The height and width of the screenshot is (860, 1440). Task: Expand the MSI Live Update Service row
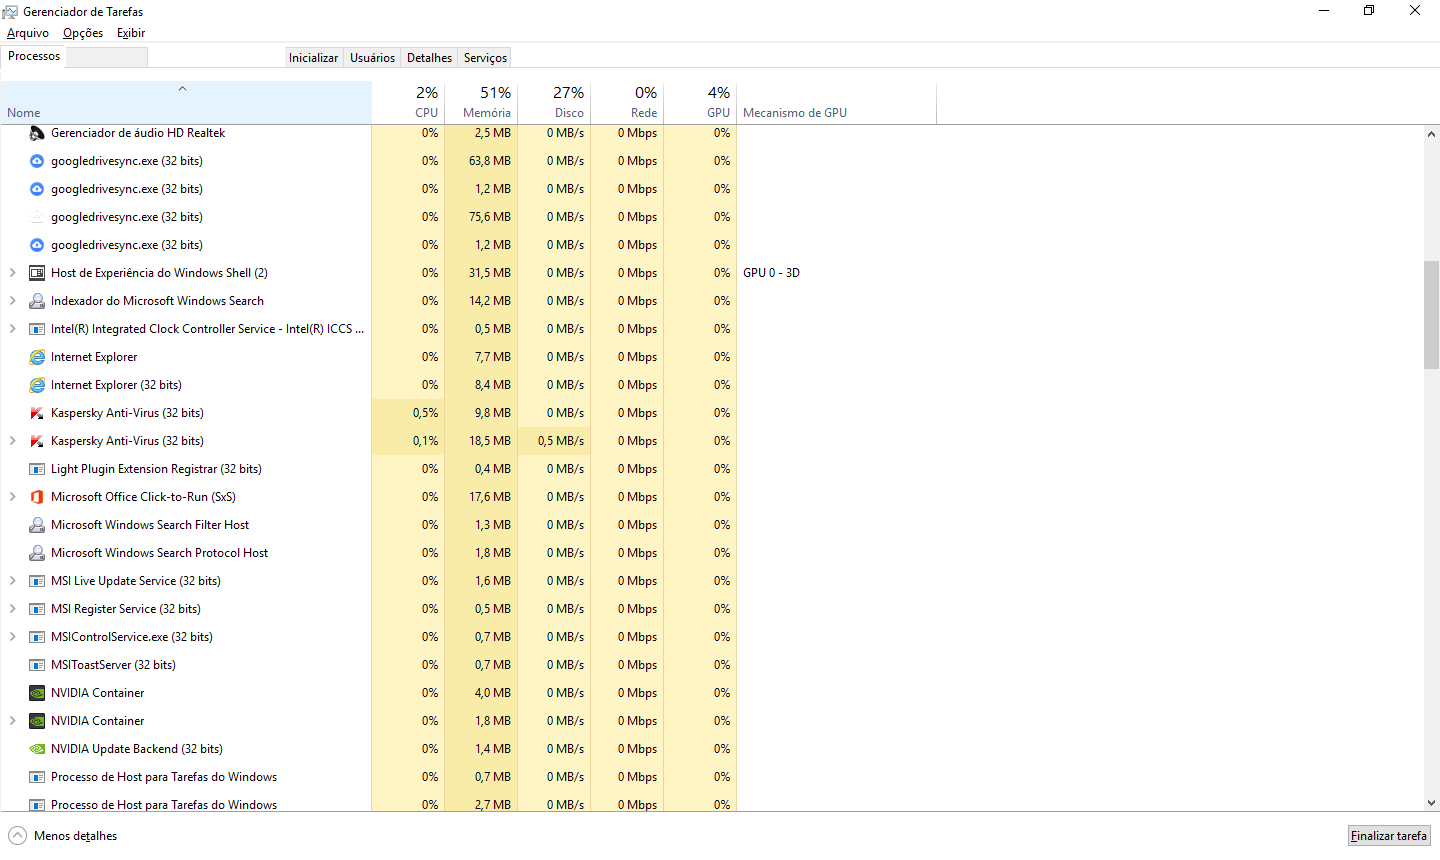12,581
